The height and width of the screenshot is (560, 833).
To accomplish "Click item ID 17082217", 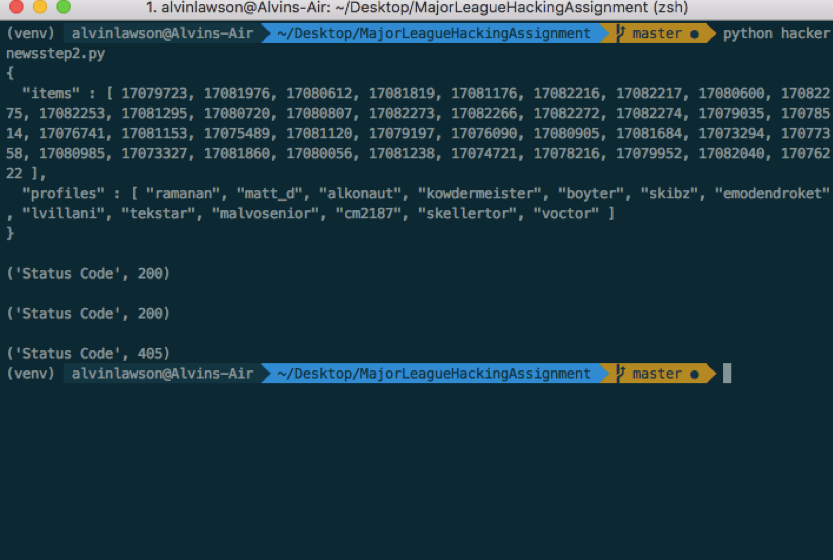I will tap(649, 94).
